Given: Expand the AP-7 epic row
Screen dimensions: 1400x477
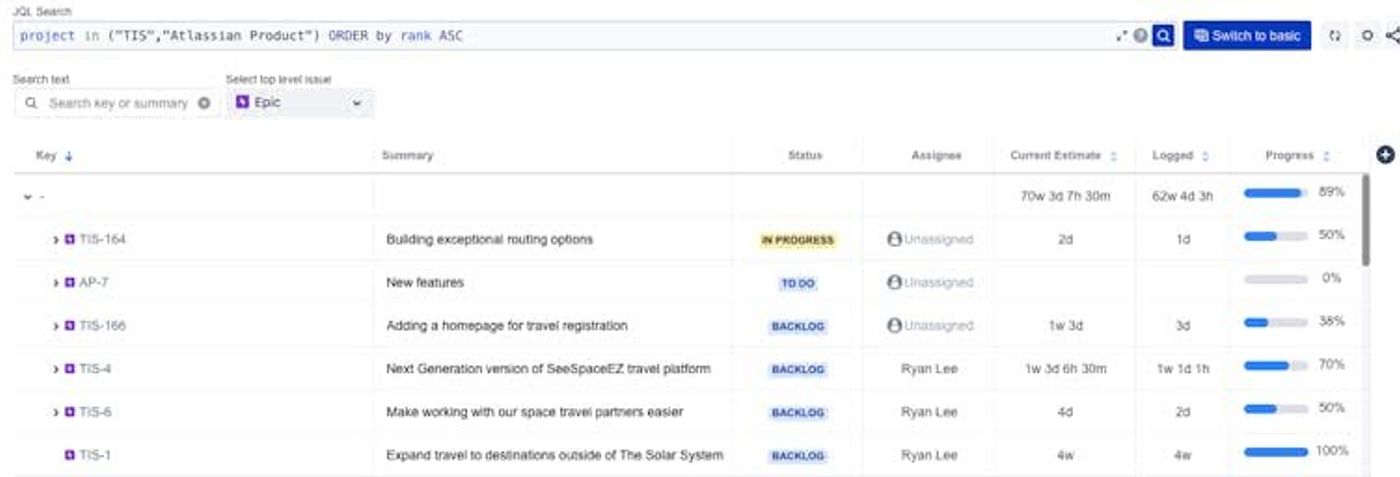Looking at the screenshot, I should (x=56, y=283).
